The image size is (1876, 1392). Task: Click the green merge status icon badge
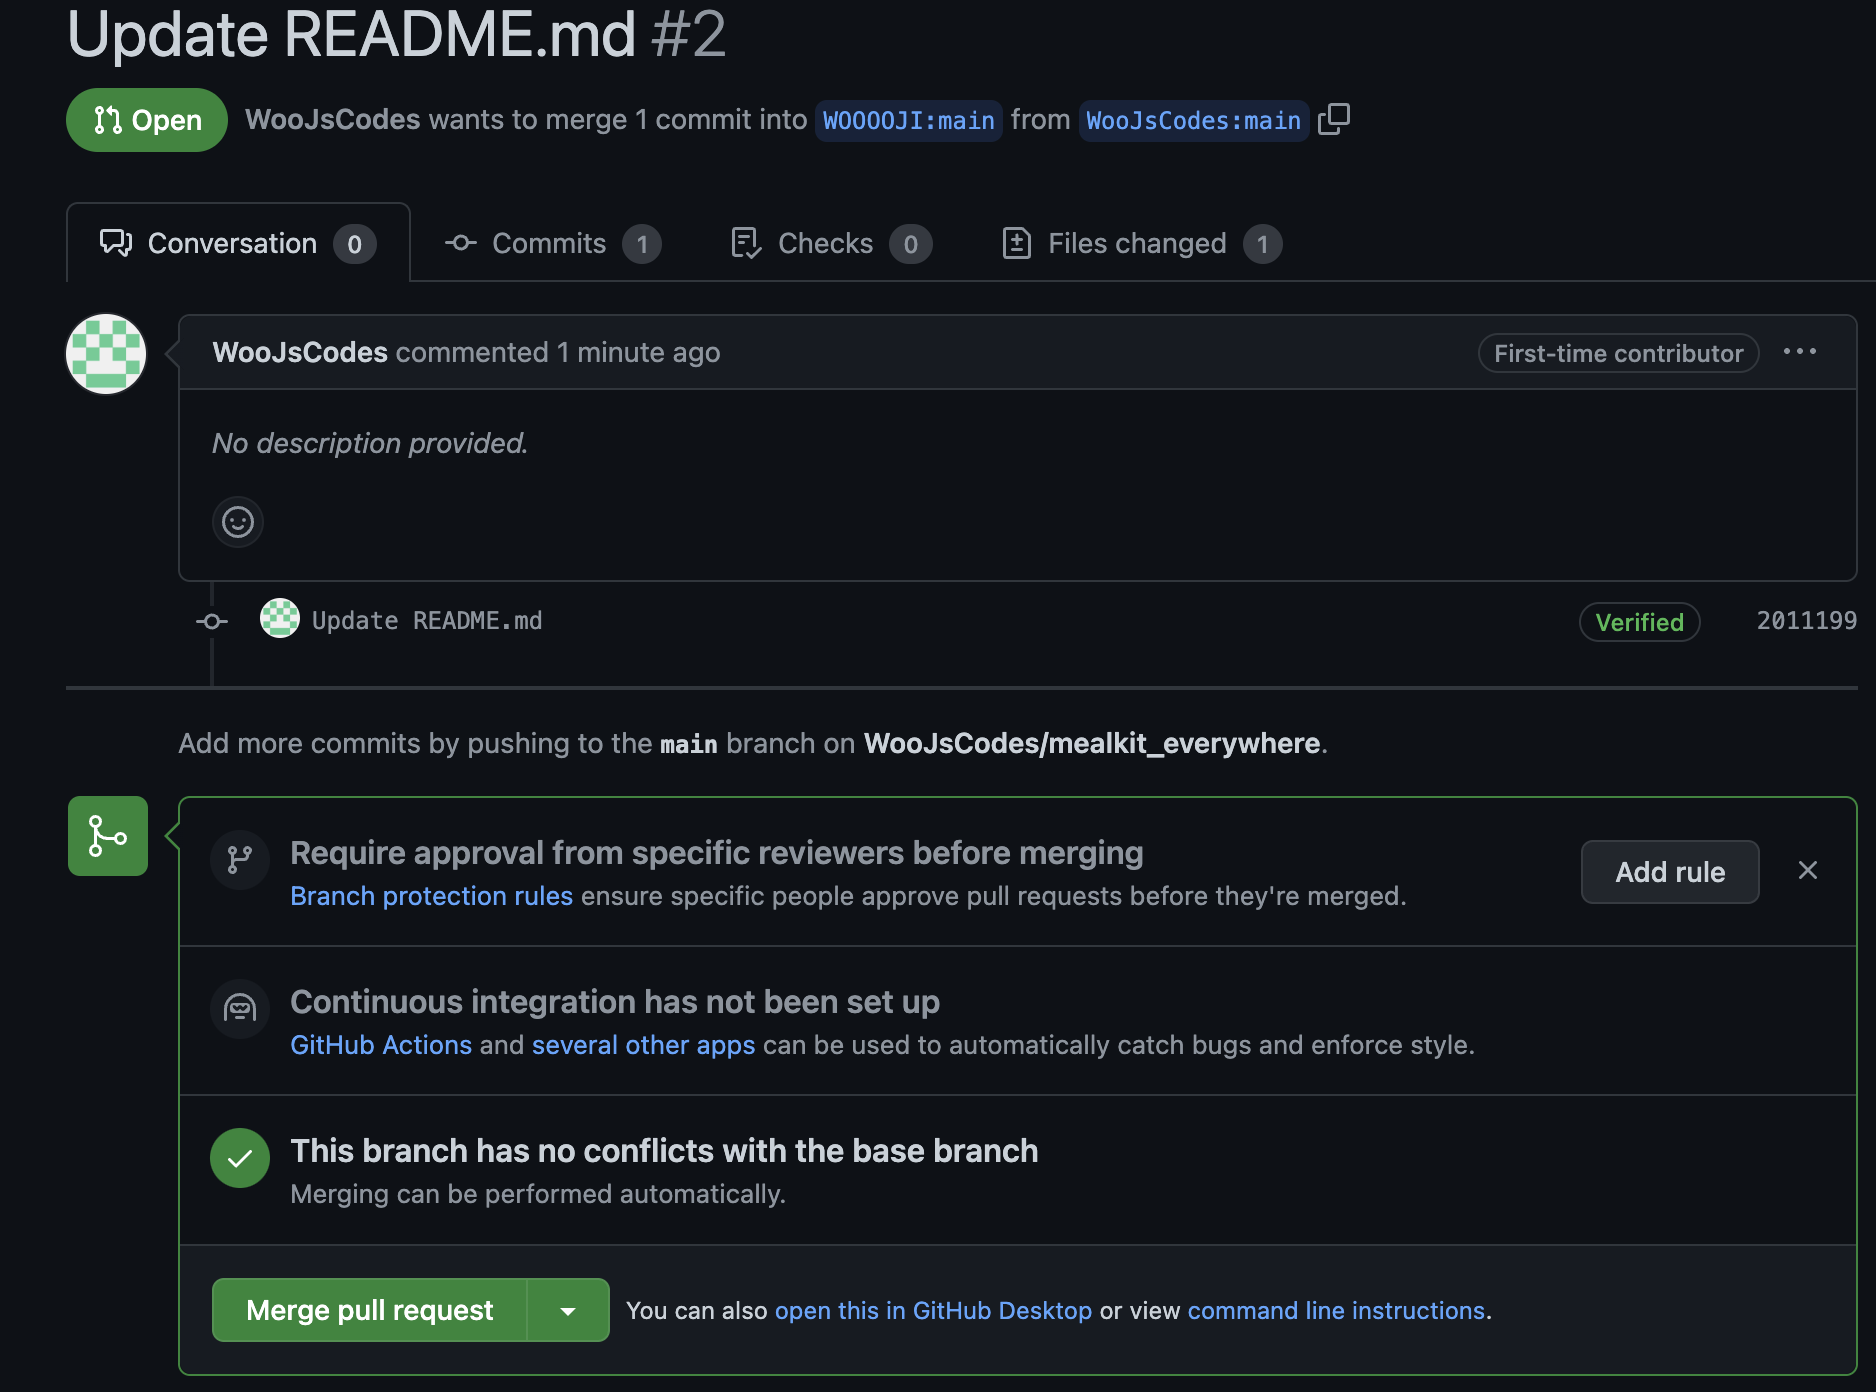pyautogui.click(x=108, y=836)
